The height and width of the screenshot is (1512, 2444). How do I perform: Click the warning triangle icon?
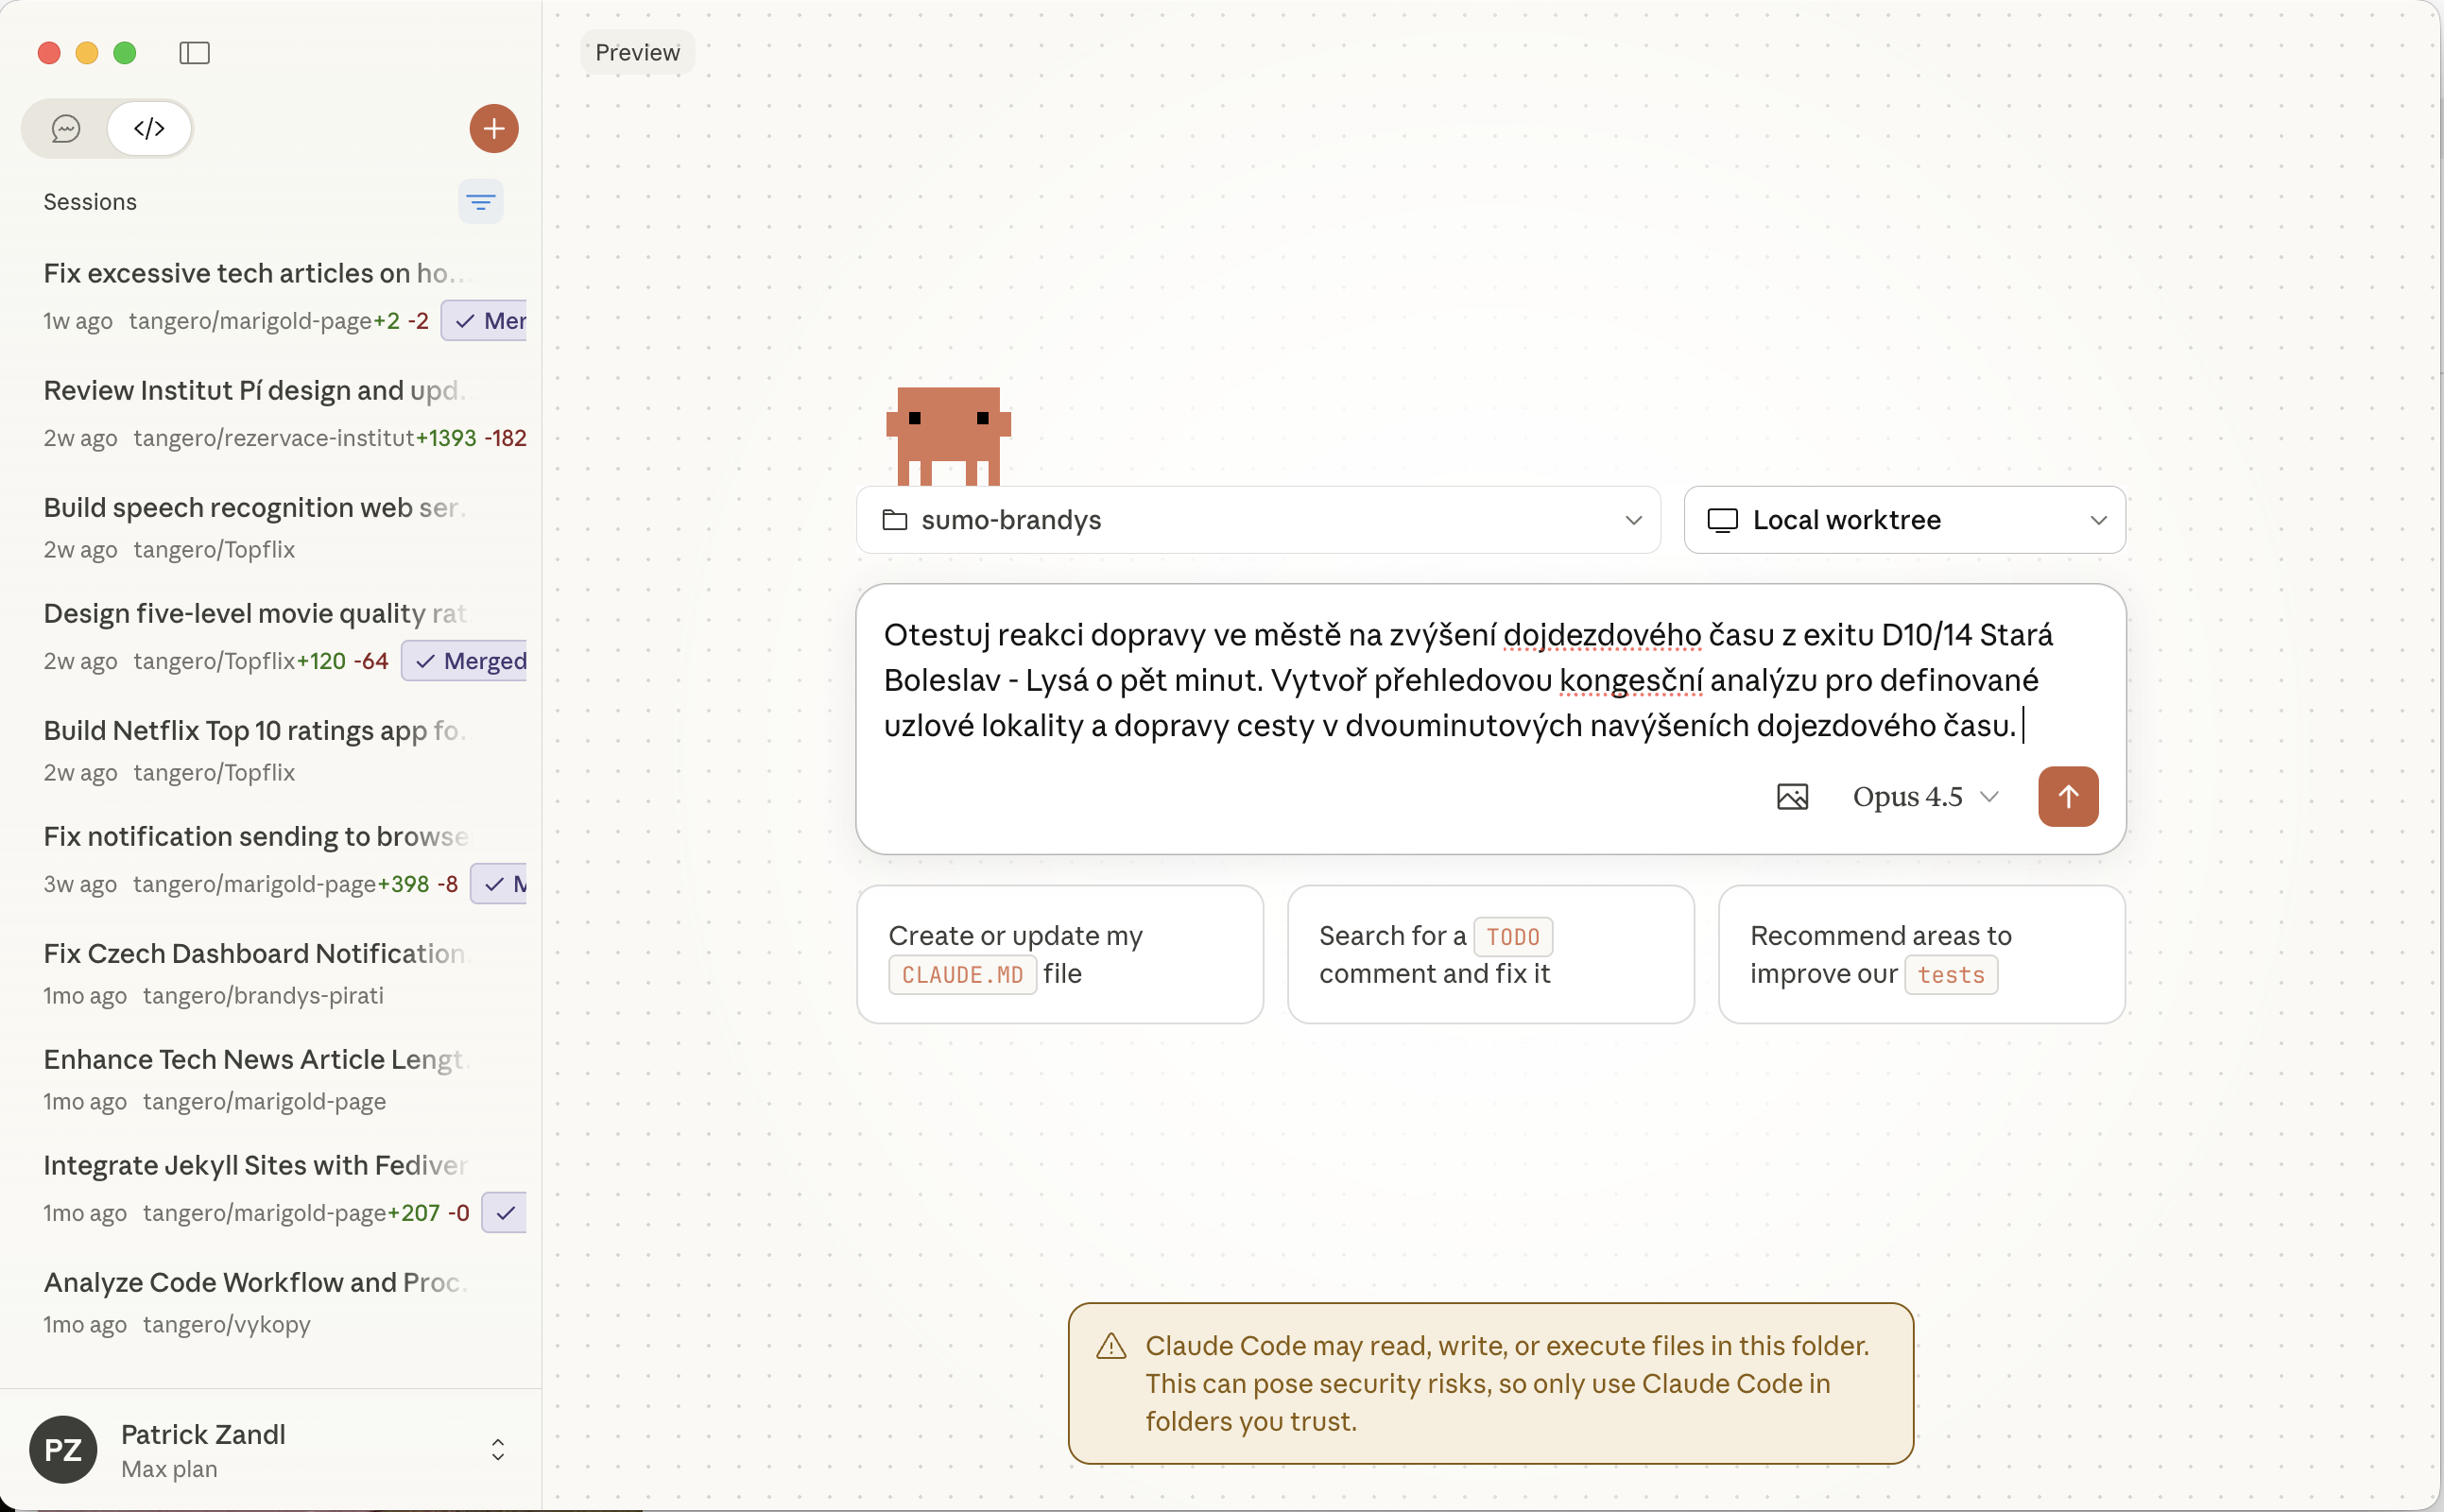(x=1111, y=1346)
